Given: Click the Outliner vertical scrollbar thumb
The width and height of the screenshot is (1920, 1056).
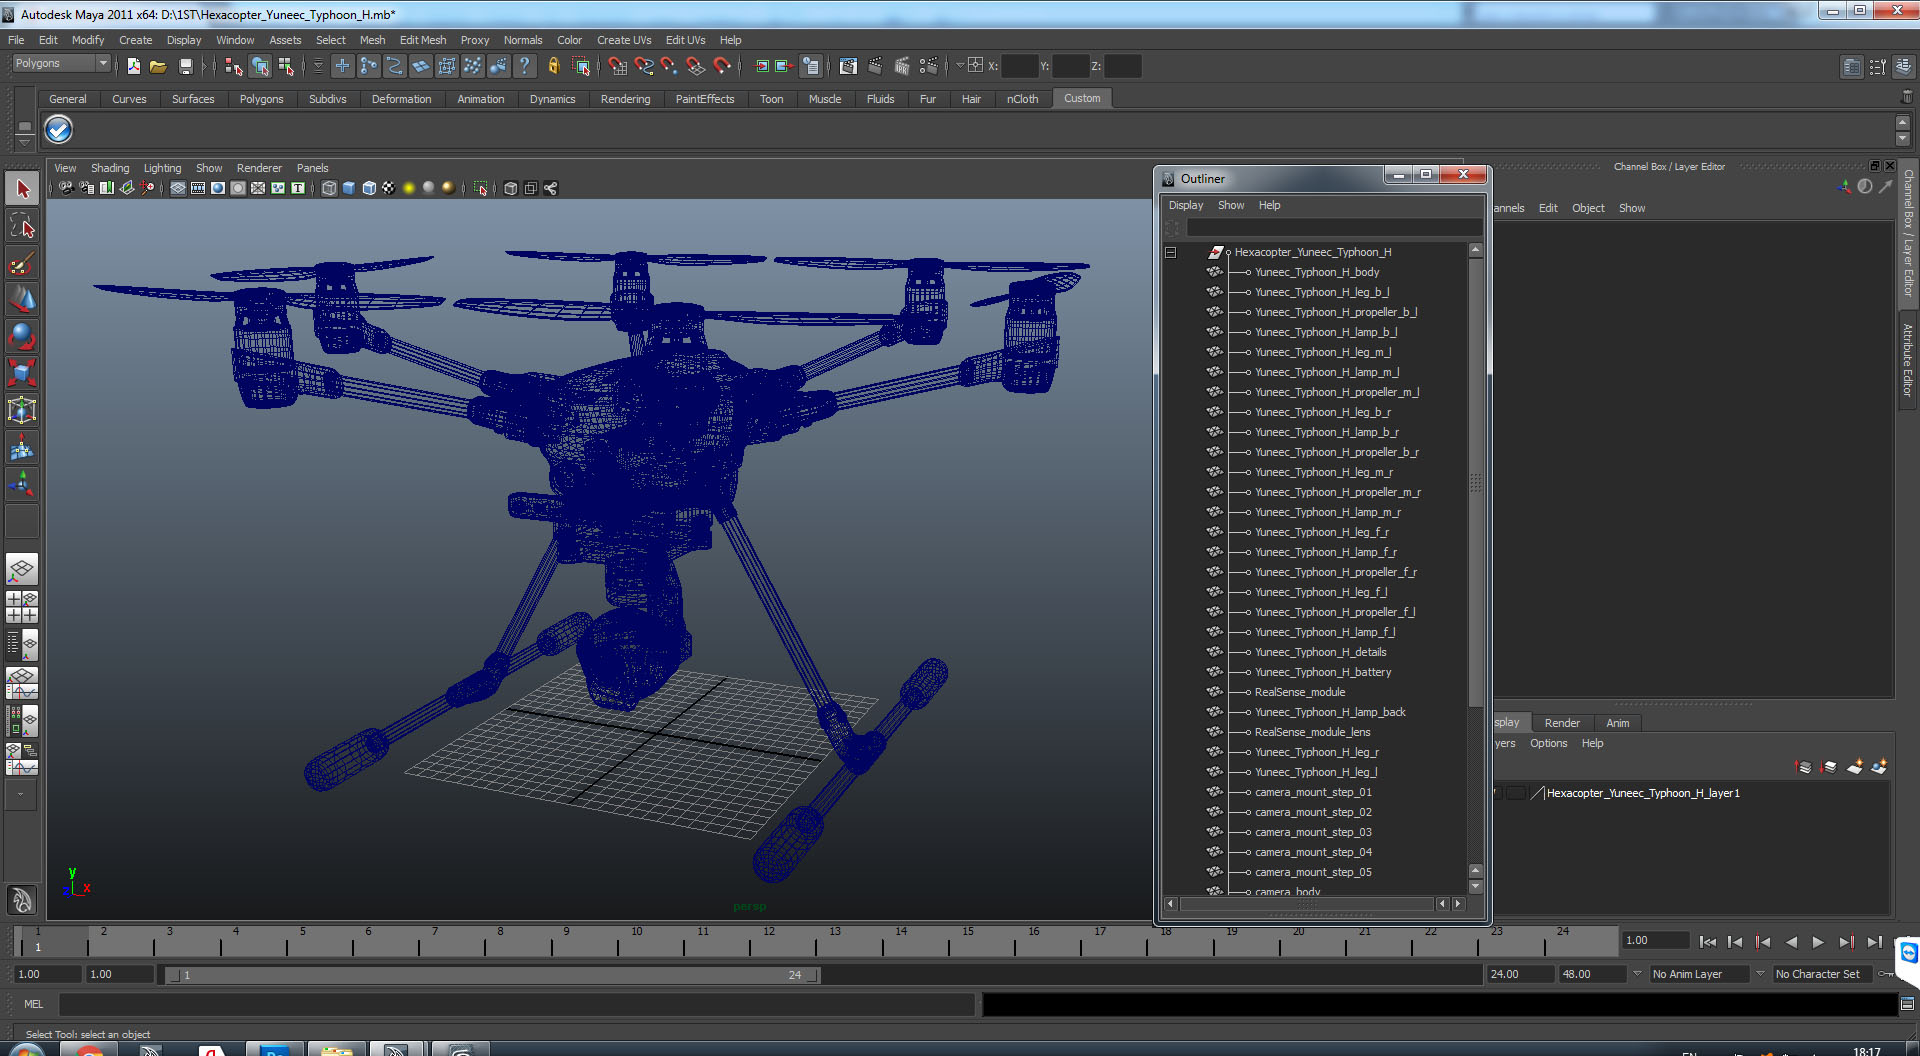Looking at the screenshot, I should 1475,480.
